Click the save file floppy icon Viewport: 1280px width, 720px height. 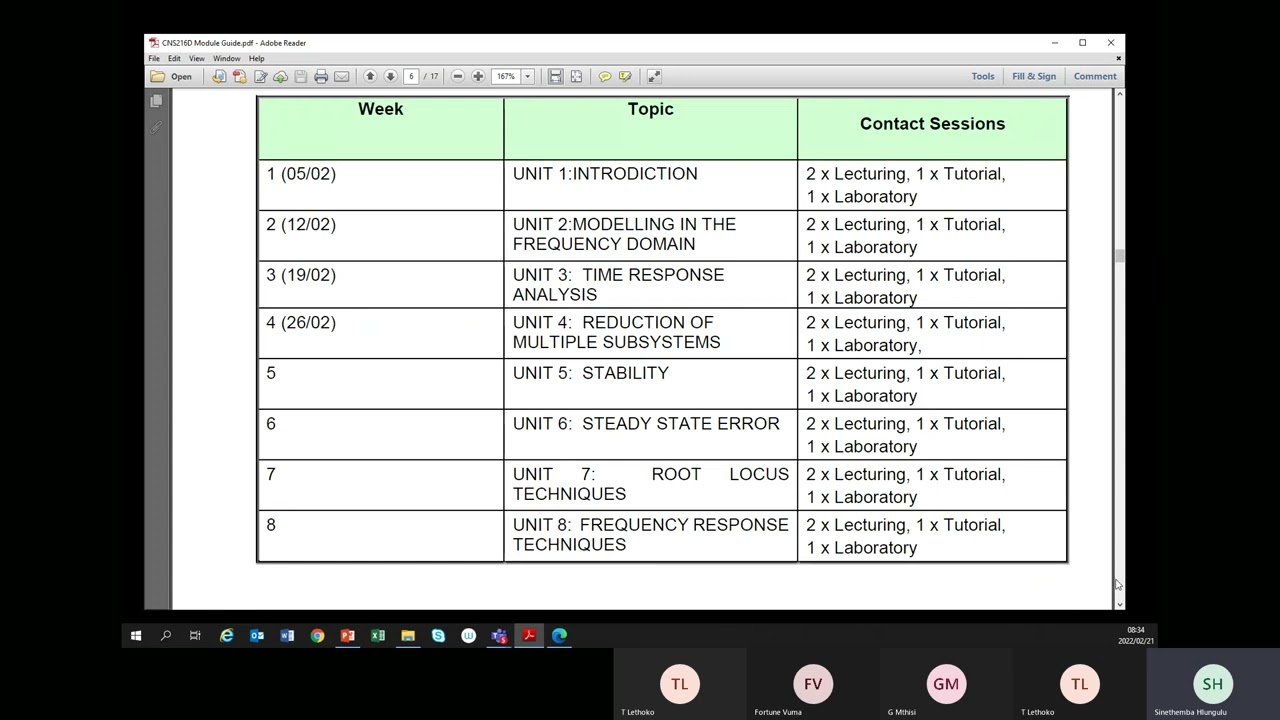tap(300, 76)
